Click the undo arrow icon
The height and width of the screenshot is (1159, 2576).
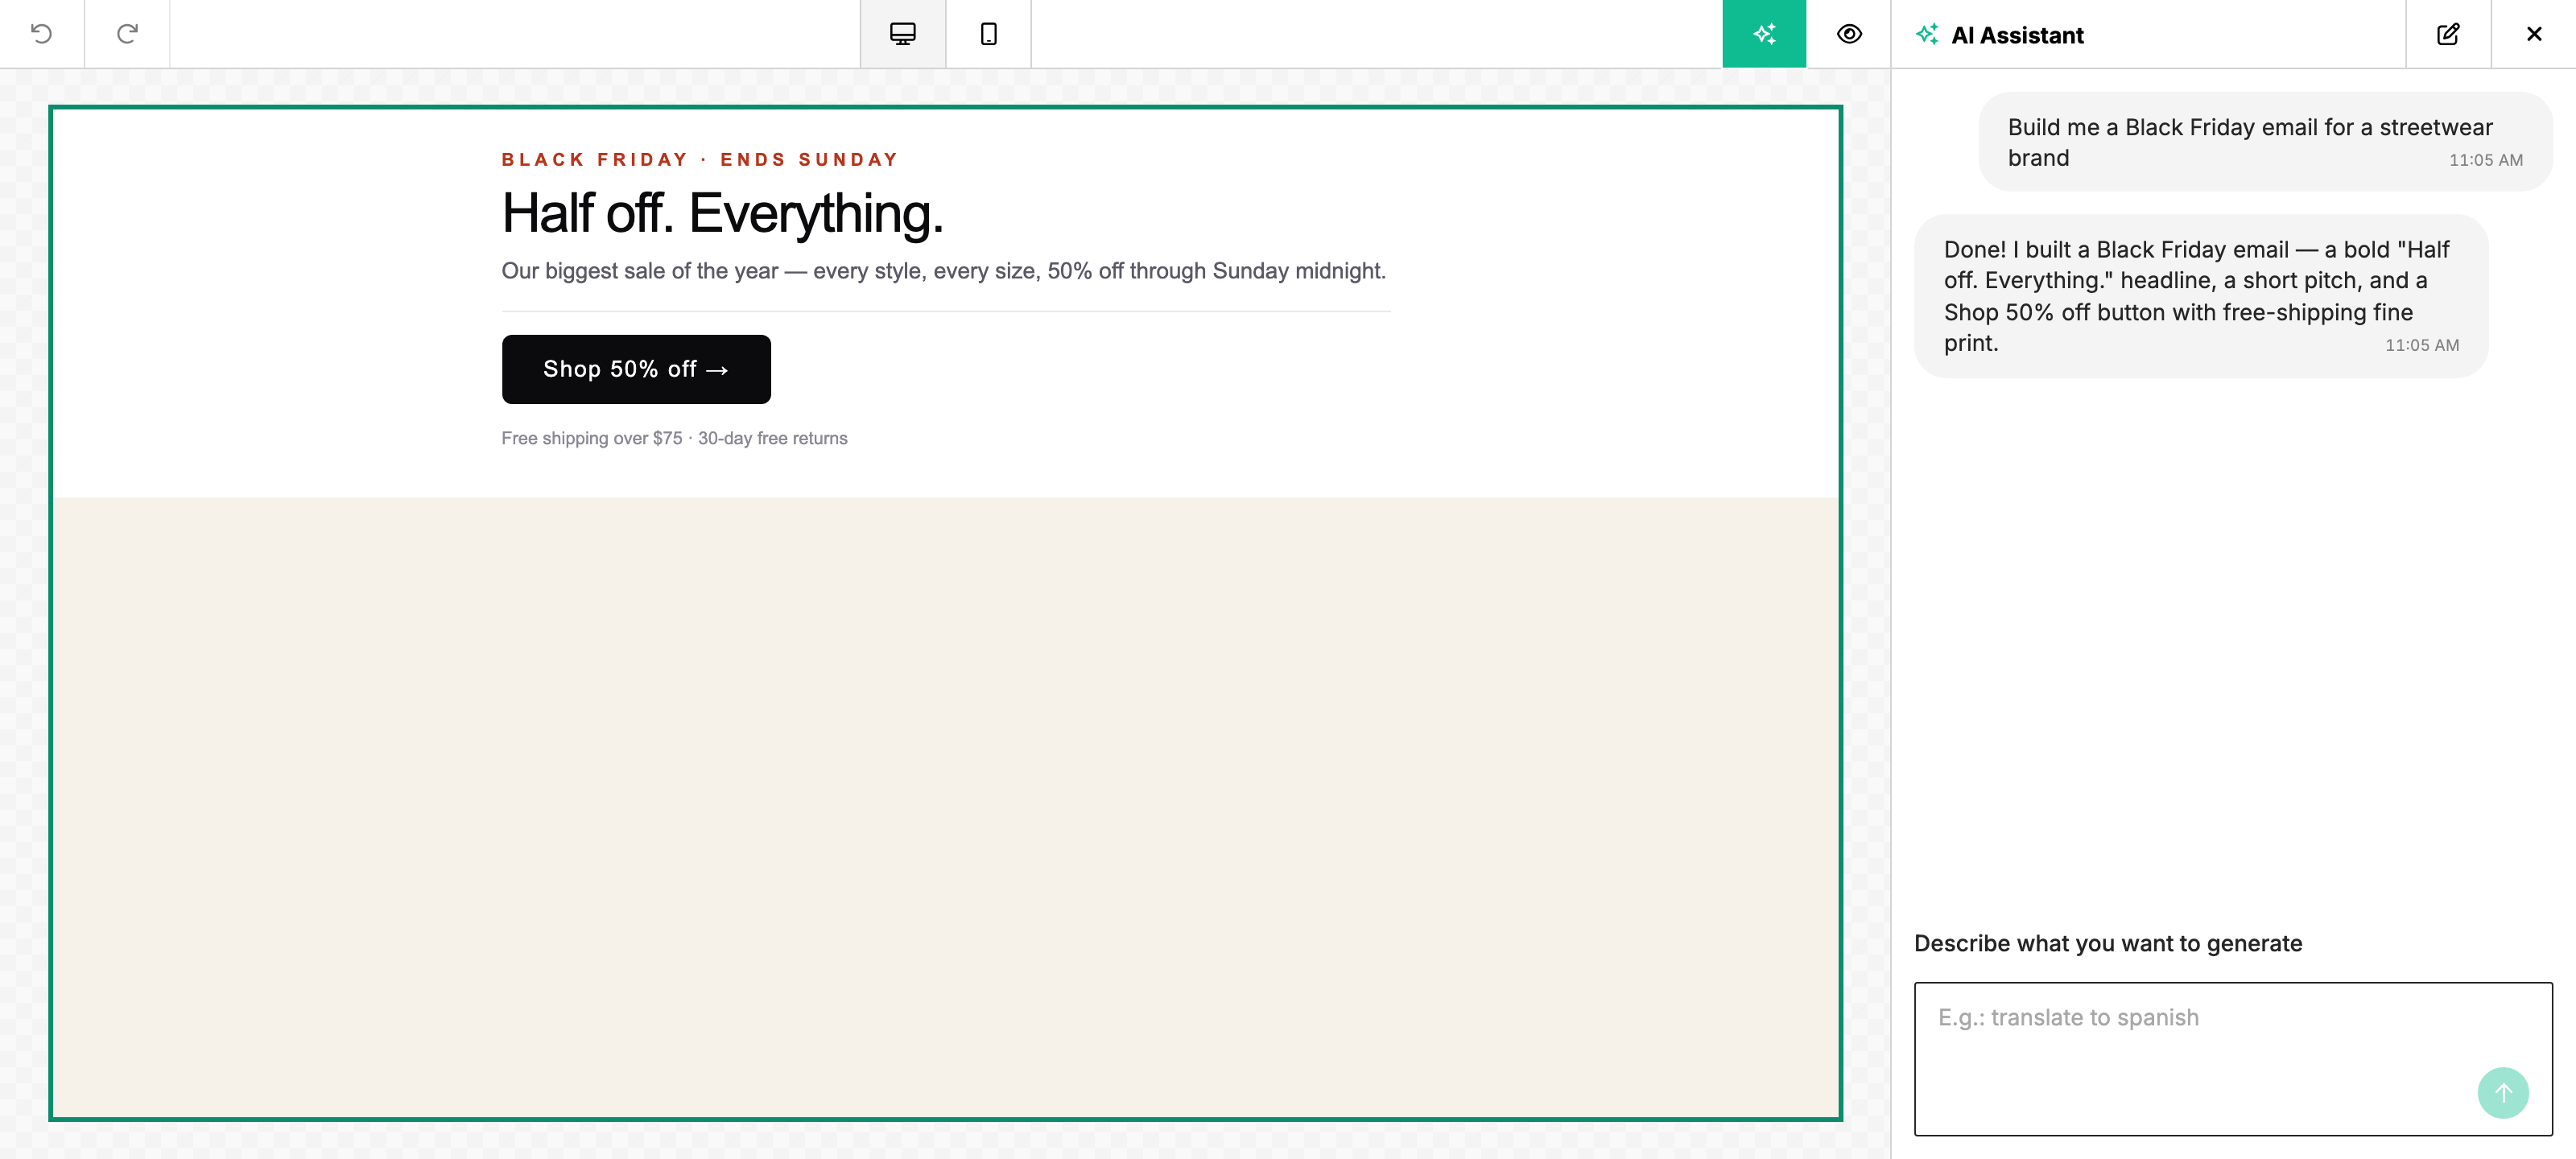click(41, 34)
